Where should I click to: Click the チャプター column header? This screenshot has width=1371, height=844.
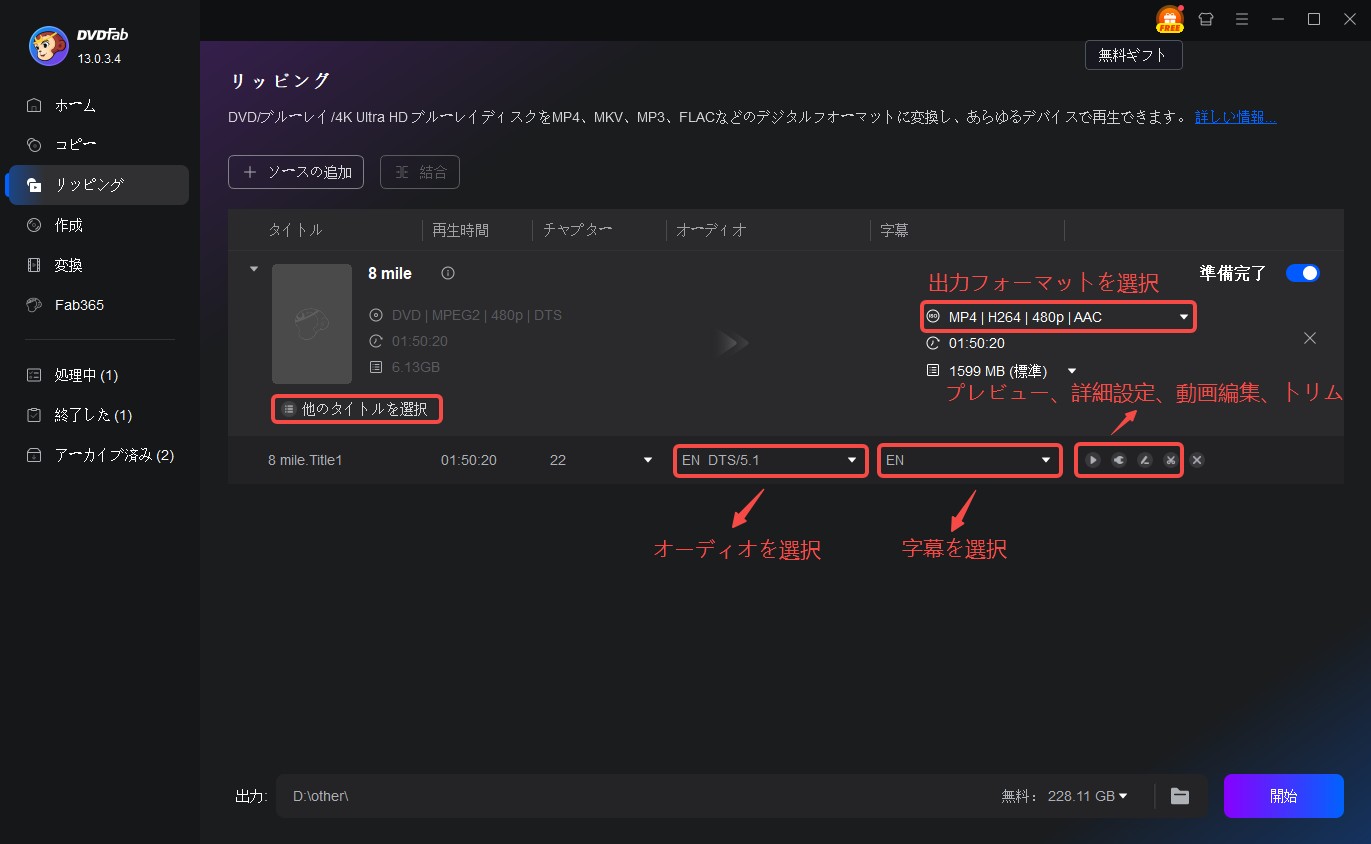click(577, 230)
